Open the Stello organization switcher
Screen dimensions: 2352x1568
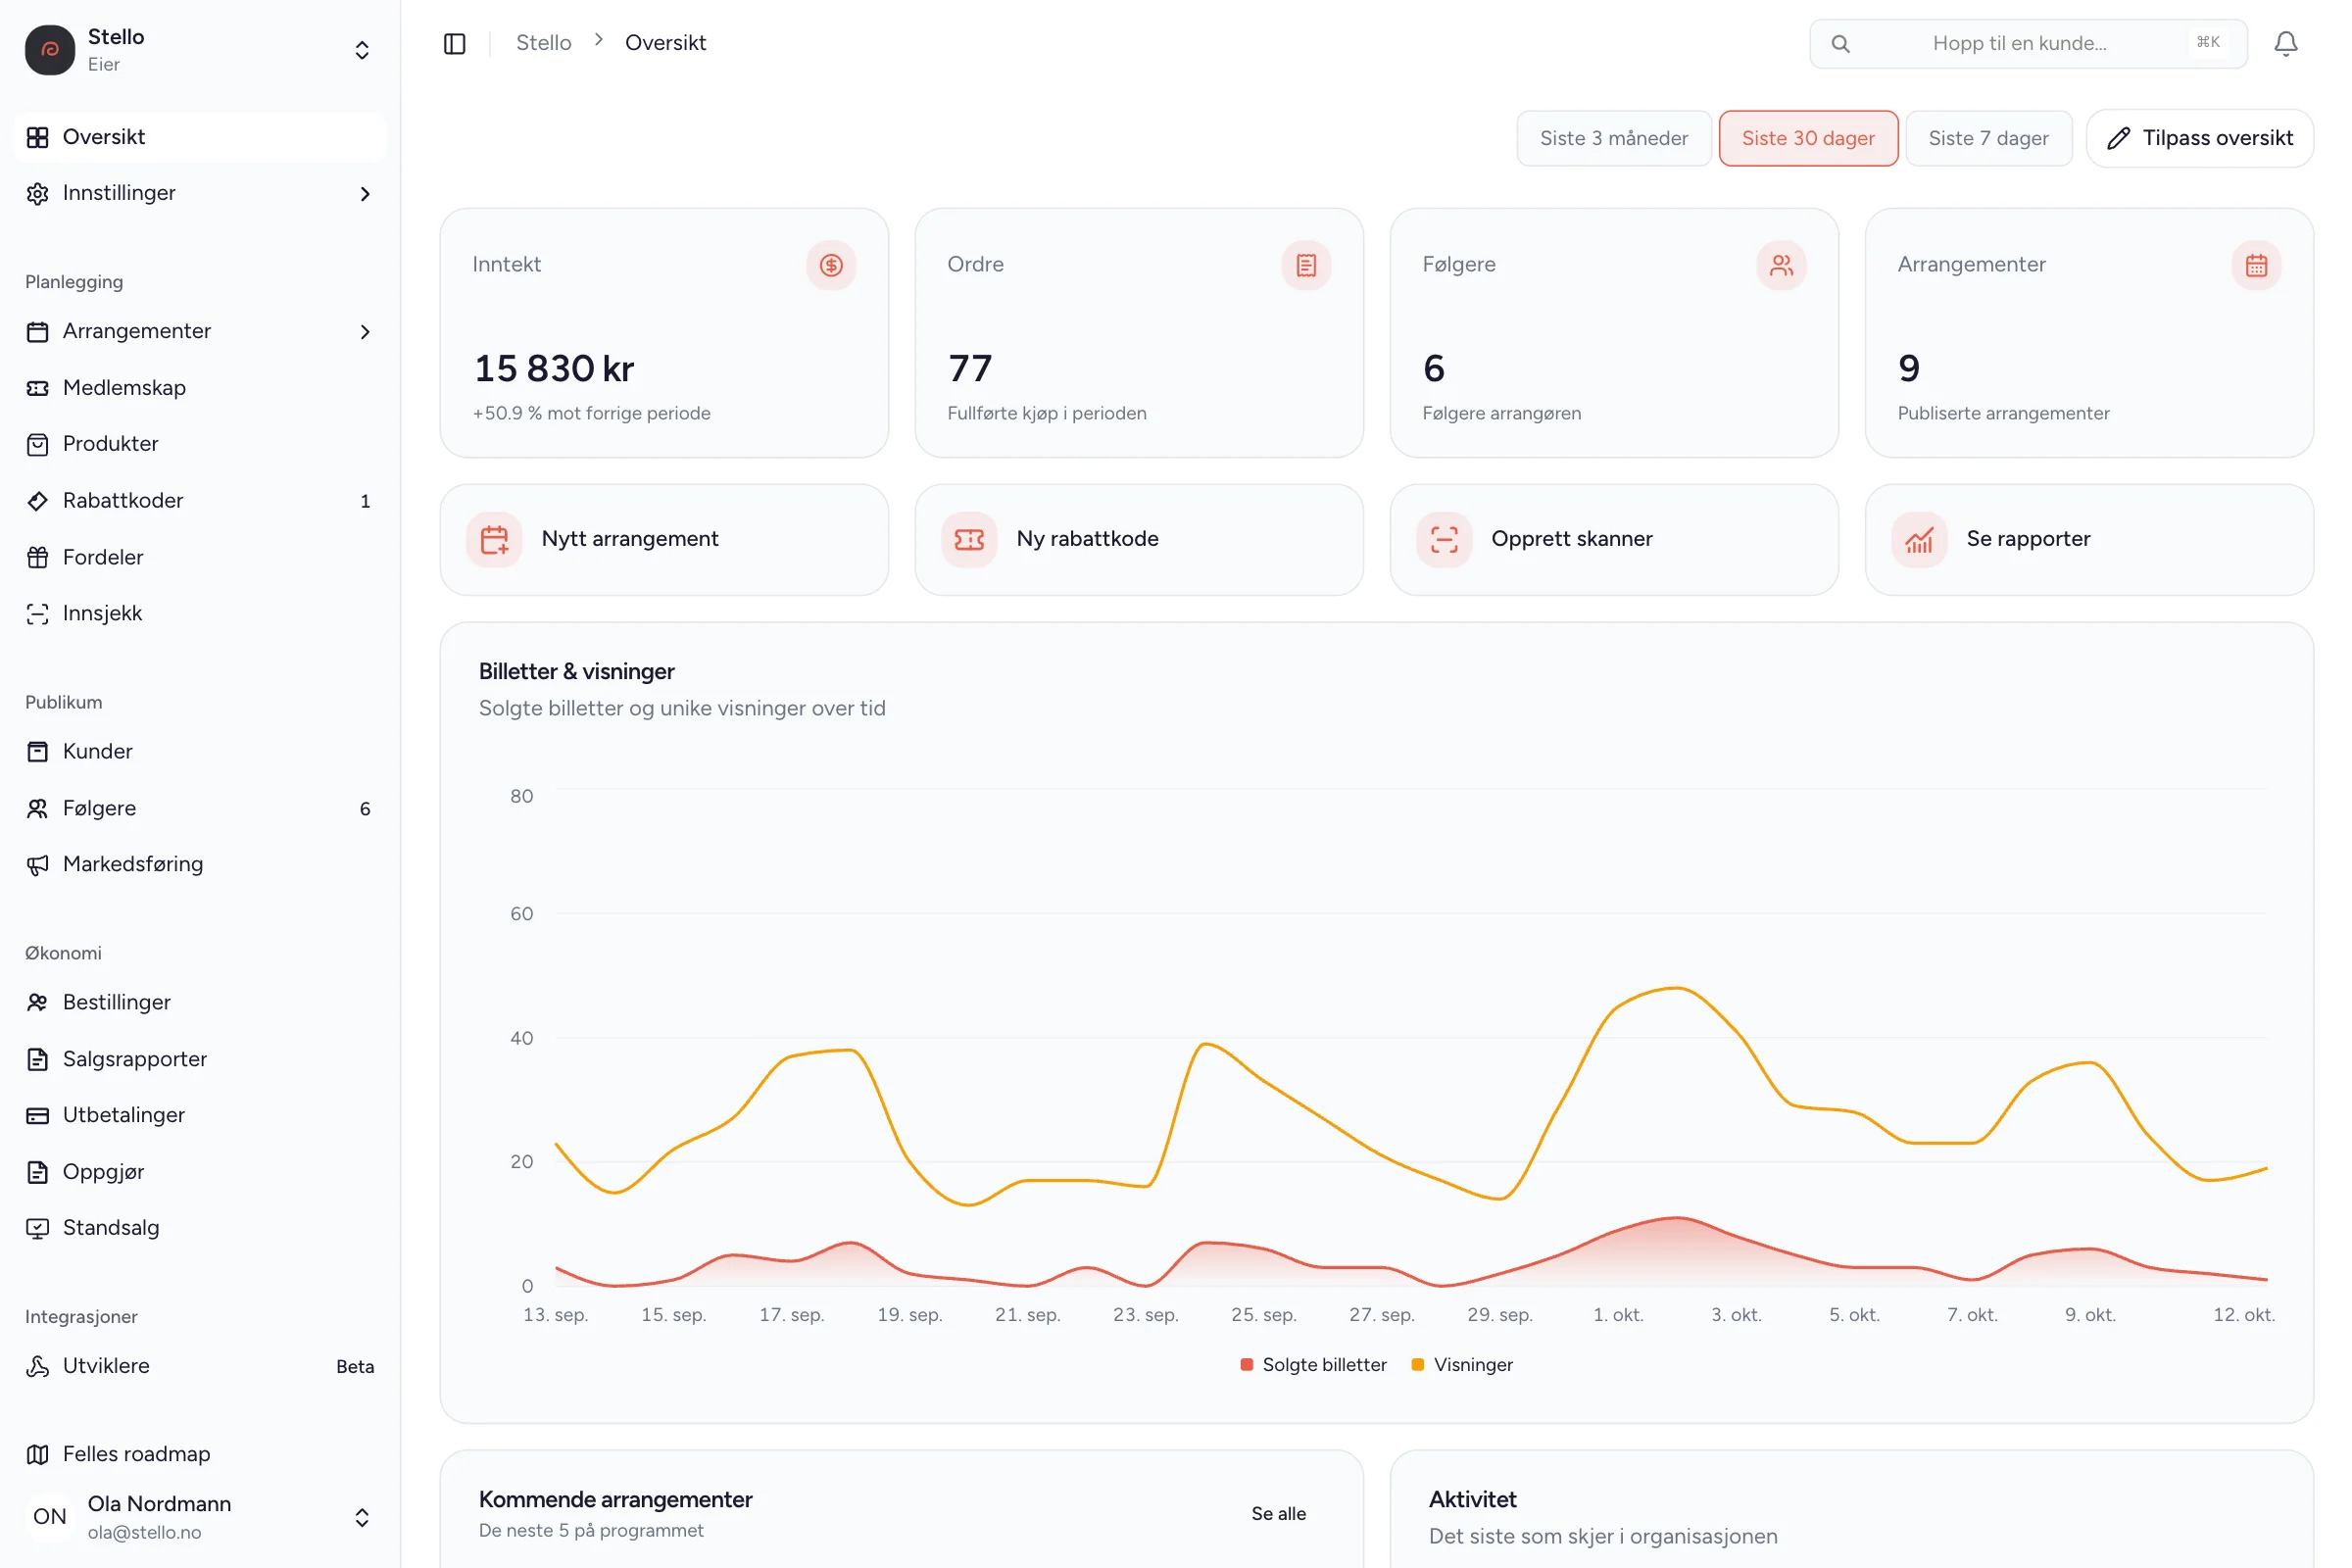[x=200, y=50]
